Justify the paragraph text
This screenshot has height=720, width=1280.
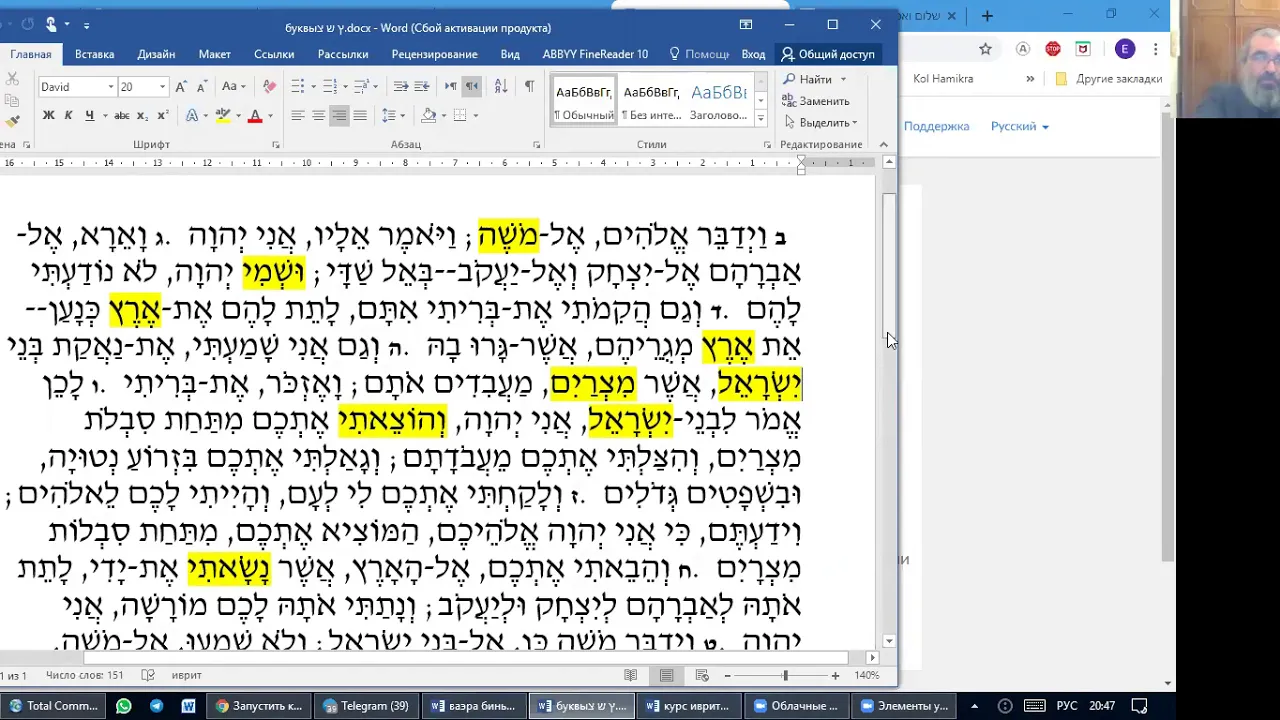pyautogui.click(x=360, y=116)
